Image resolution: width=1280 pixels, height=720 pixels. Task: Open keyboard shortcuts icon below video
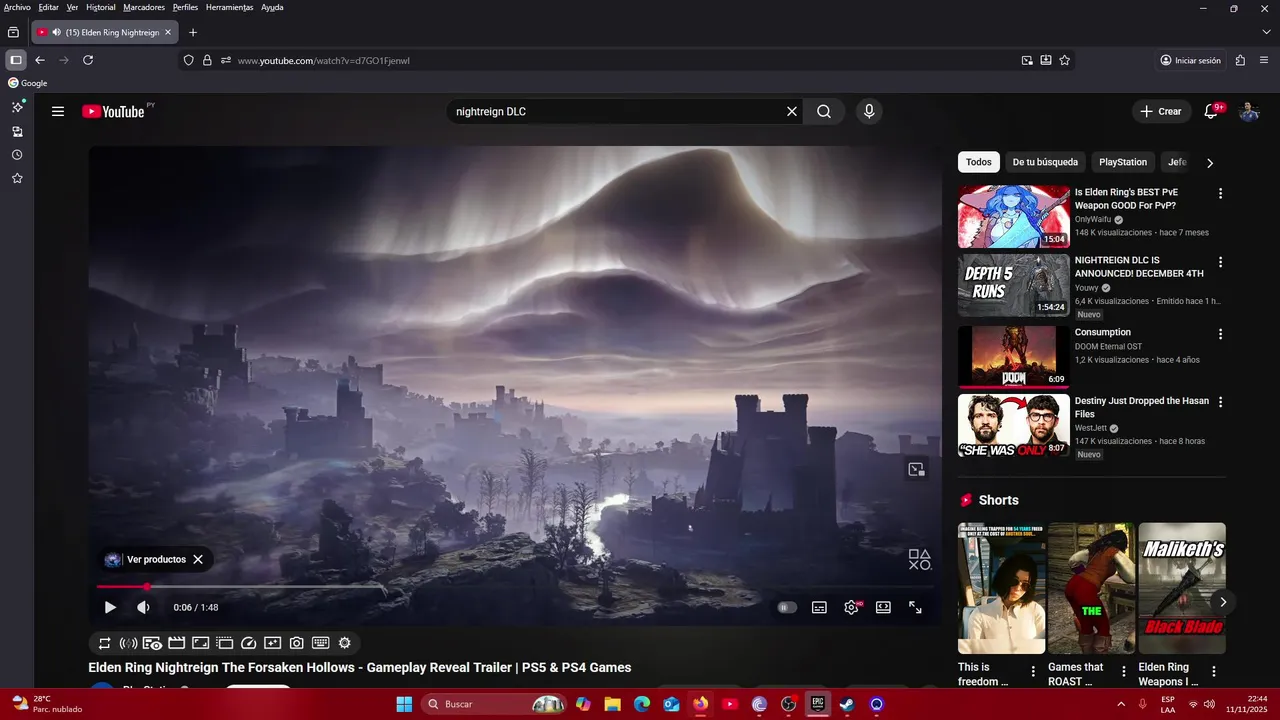click(321, 643)
